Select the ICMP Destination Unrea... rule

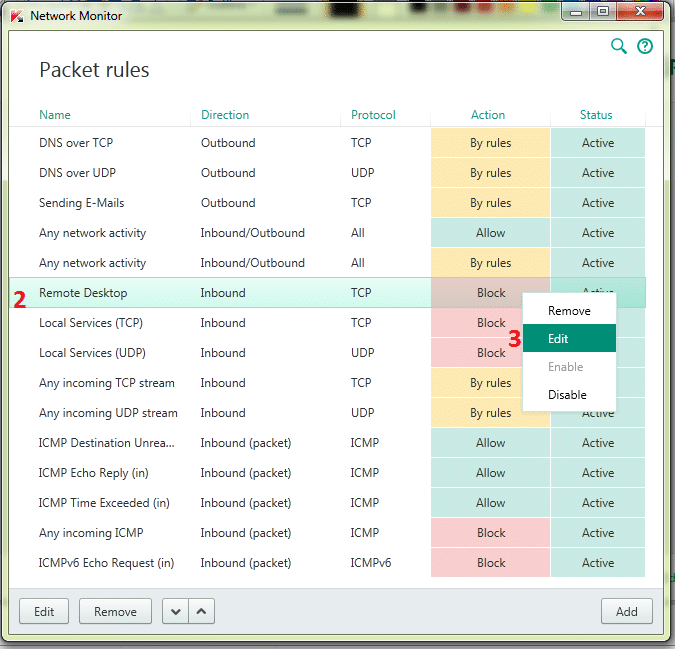tap(327, 443)
